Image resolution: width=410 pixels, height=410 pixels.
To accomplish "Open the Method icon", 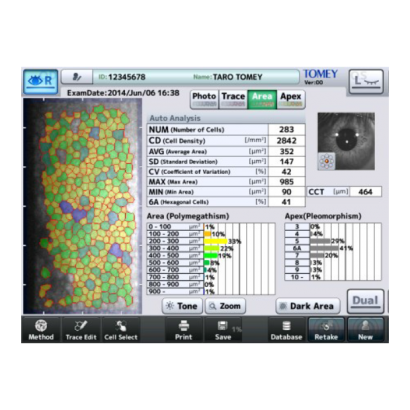I will (x=41, y=330).
